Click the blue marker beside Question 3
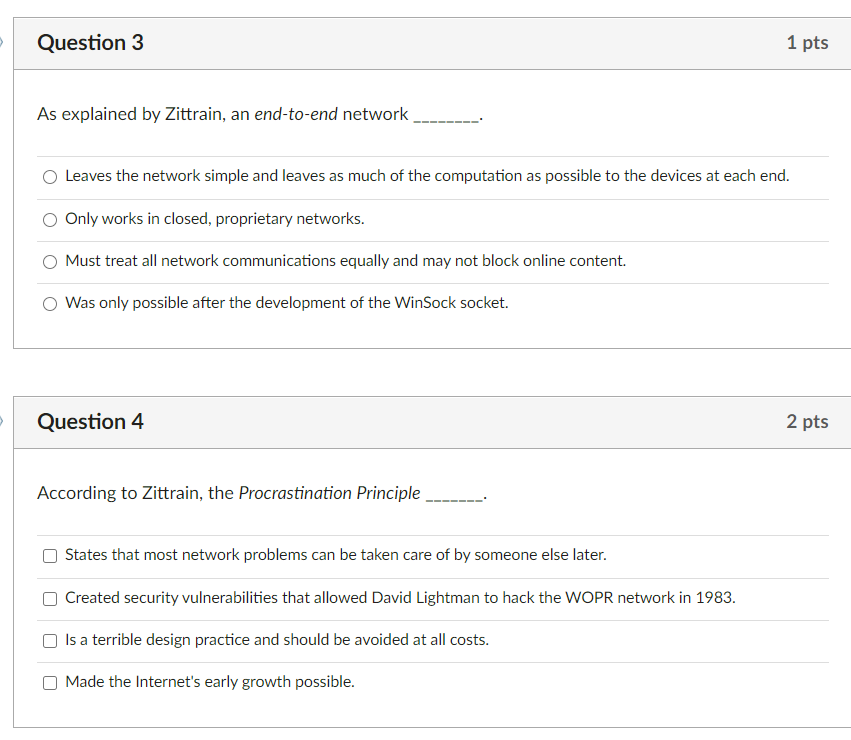Viewport: 851px width, 740px height. tap(3, 42)
